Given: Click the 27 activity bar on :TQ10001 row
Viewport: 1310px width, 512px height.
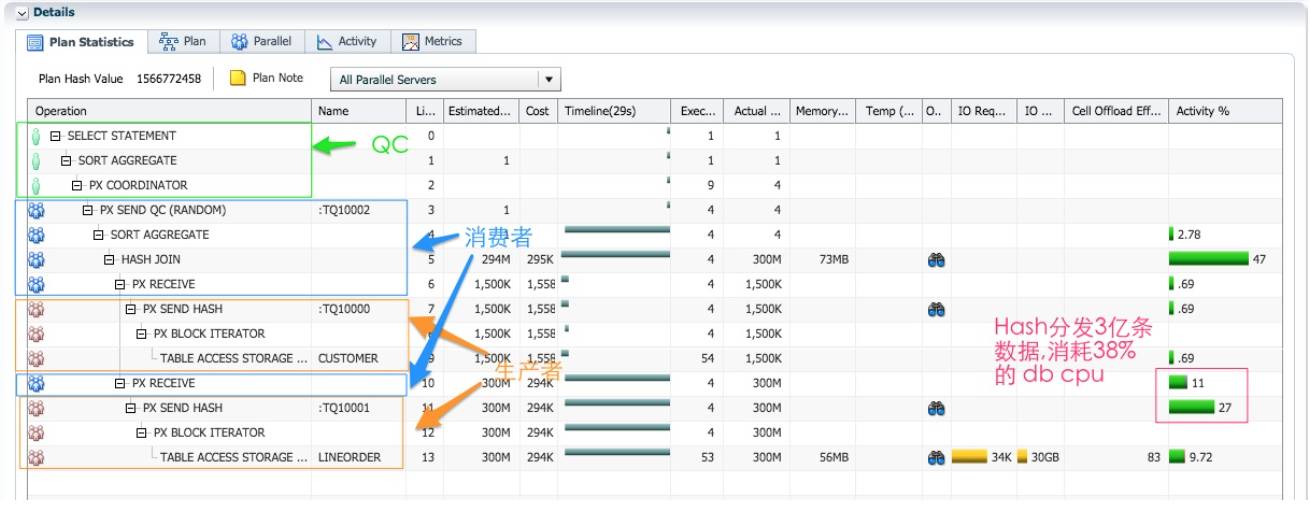Looking at the screenshot, I should (x=1192, y=408).
